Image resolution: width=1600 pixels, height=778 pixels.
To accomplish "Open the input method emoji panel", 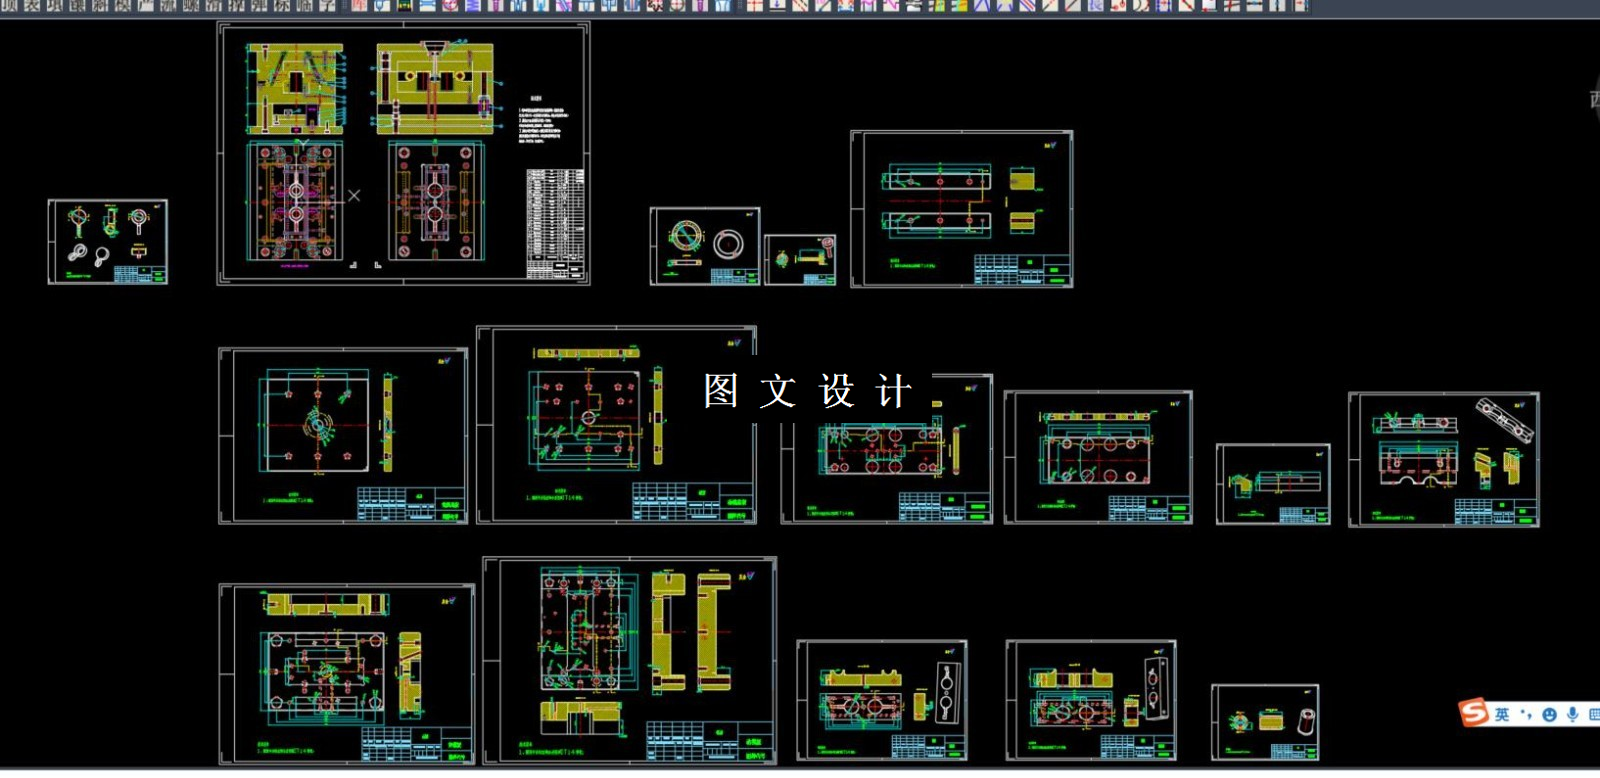I will tap(1549, 714).
